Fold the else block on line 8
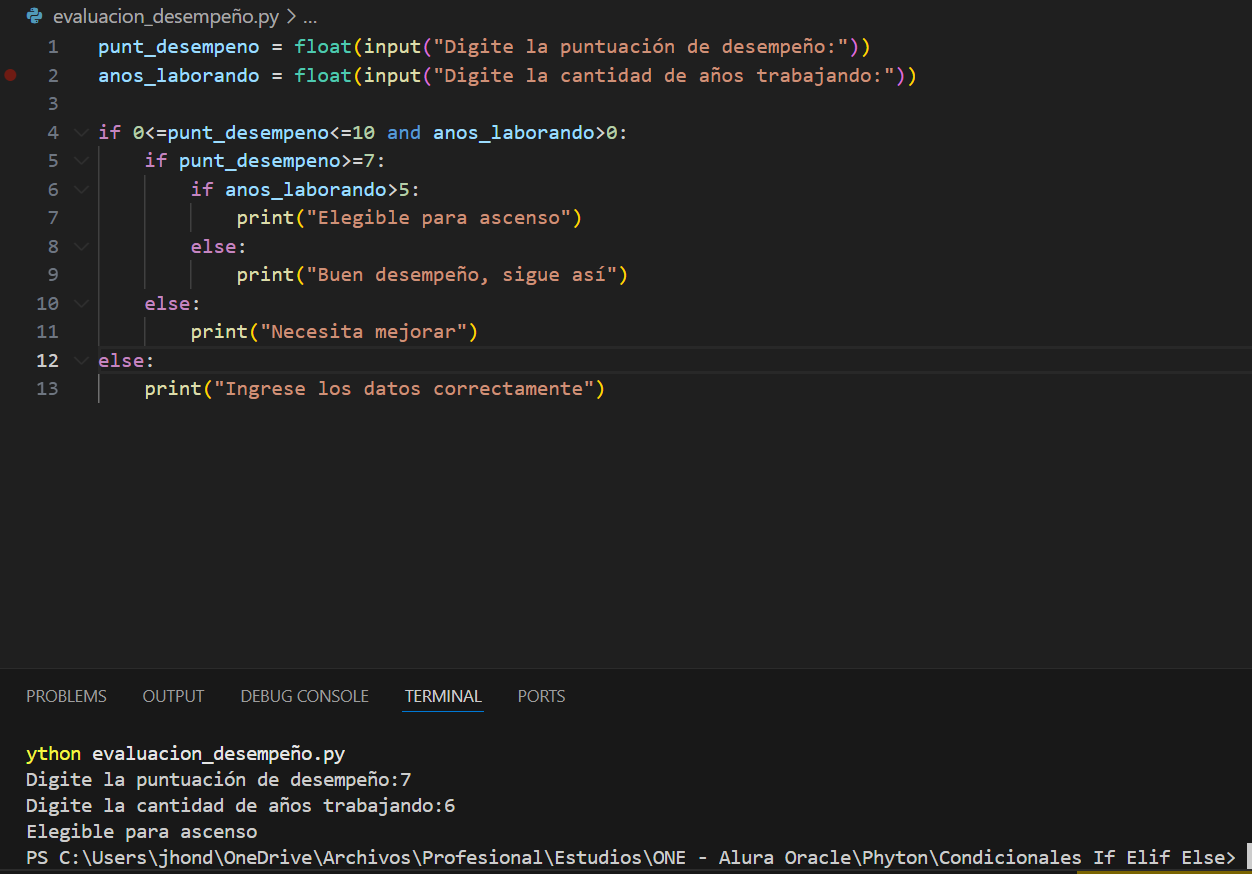 coord(80,246)
